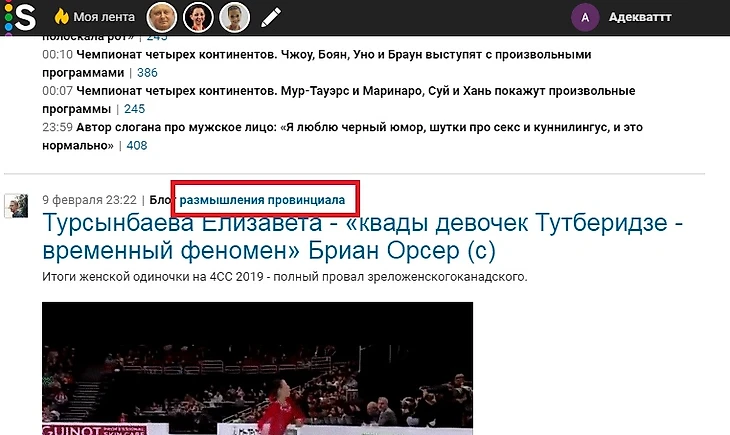Select the Моя лента menu item
The width and height of the screenshot is (730, 435).
pyautogui.click(x=104, y=17)
